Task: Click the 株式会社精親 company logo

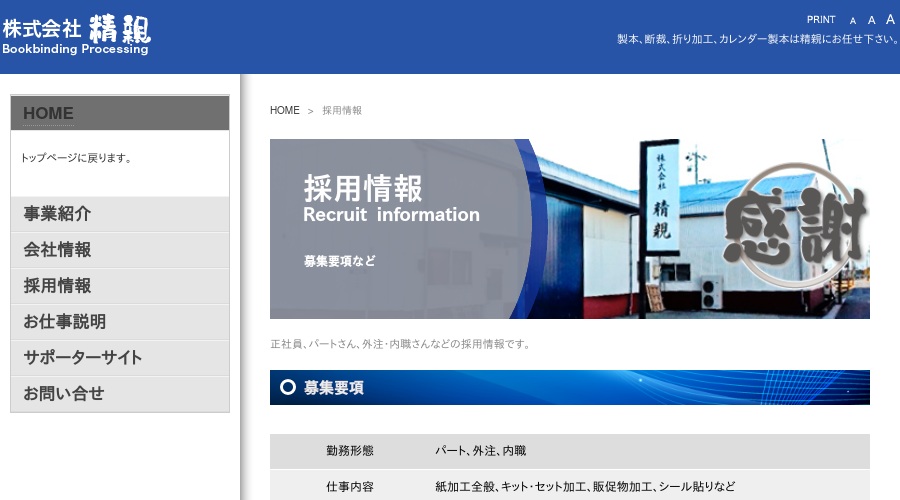Action: click(76, 34)
